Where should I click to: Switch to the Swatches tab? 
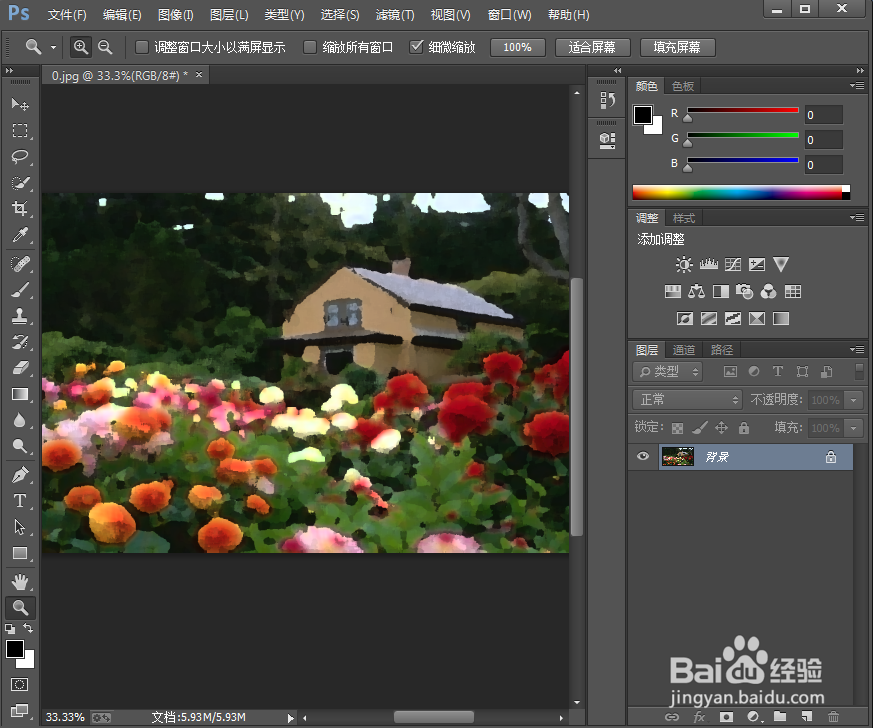683,86
